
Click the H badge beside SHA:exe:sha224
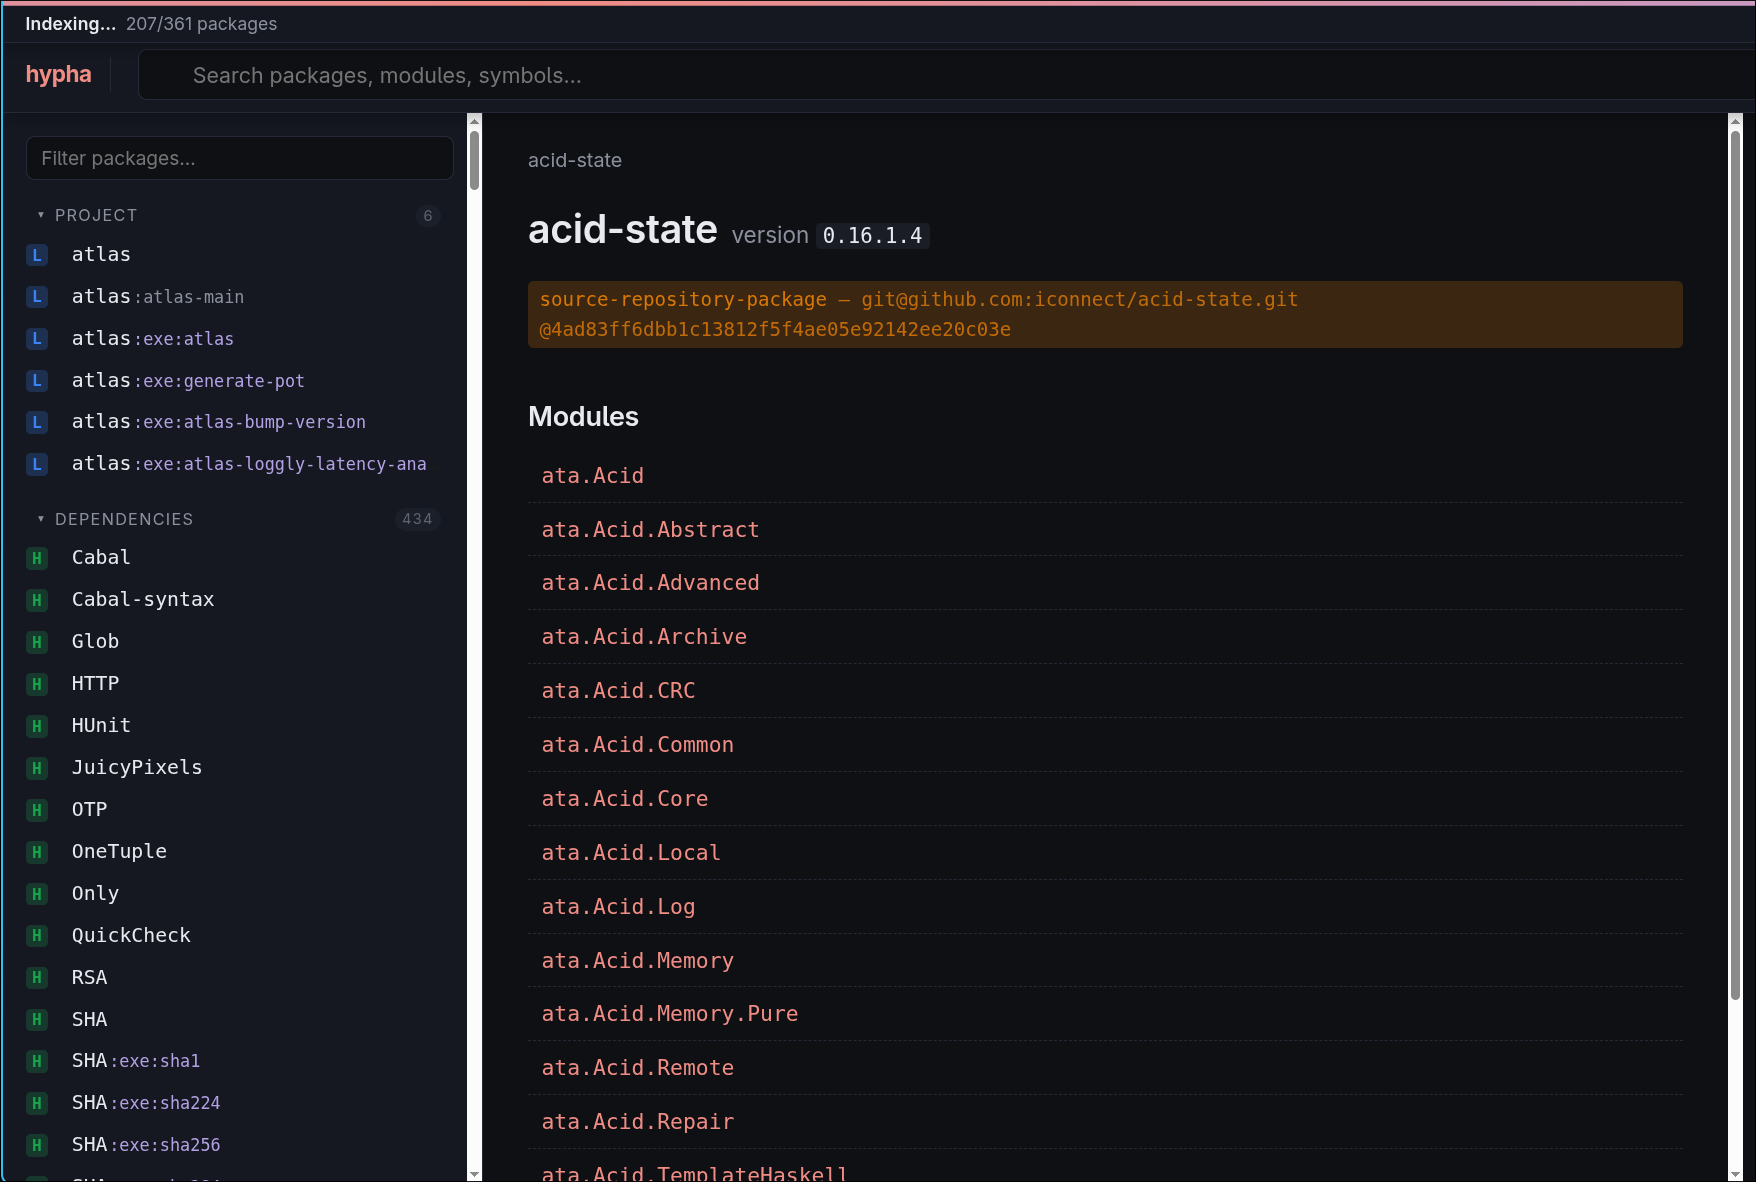(37, 1103)
